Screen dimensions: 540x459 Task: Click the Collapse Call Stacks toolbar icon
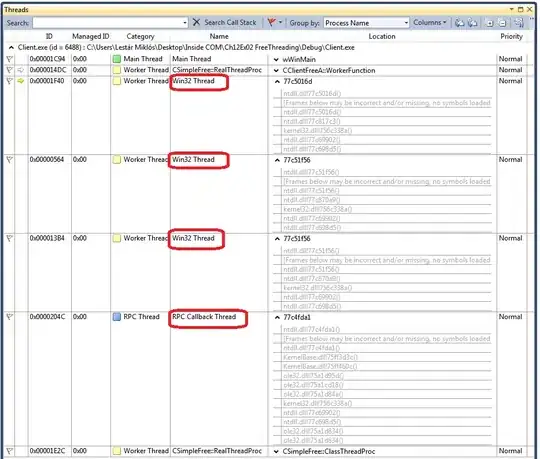[x=472, y=23]
